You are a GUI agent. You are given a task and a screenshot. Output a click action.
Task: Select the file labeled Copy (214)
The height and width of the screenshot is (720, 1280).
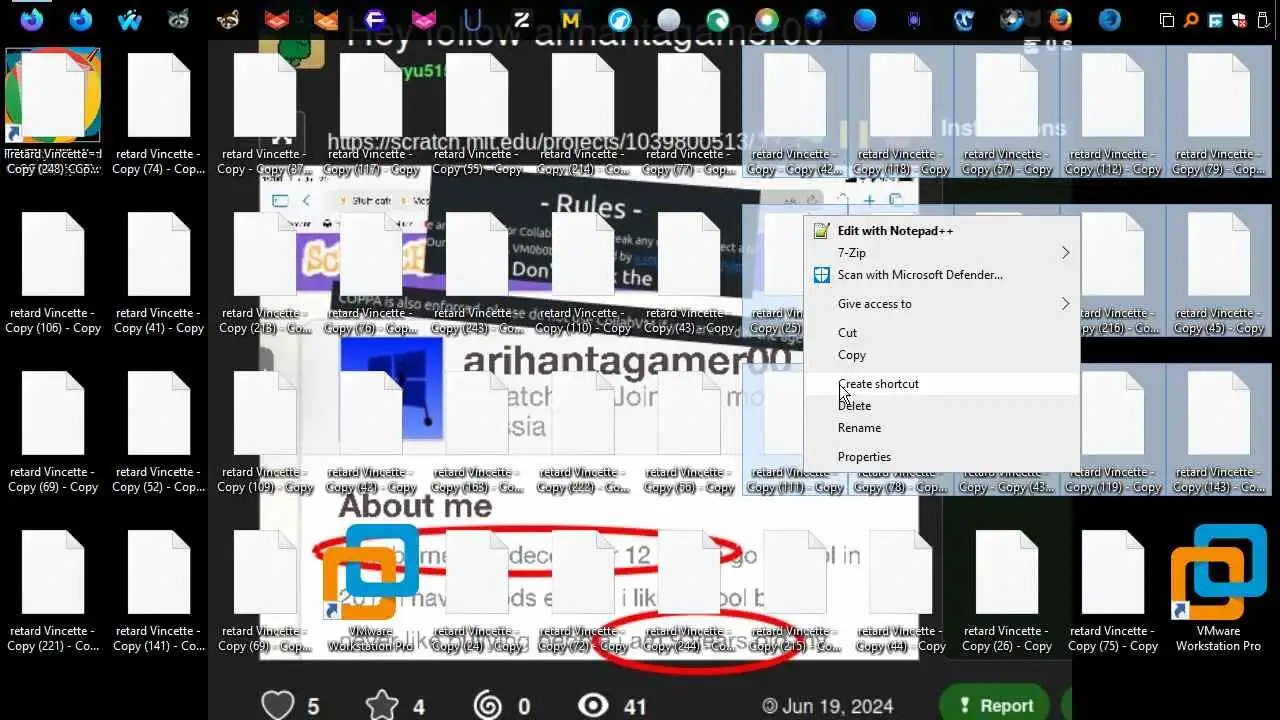583,113
